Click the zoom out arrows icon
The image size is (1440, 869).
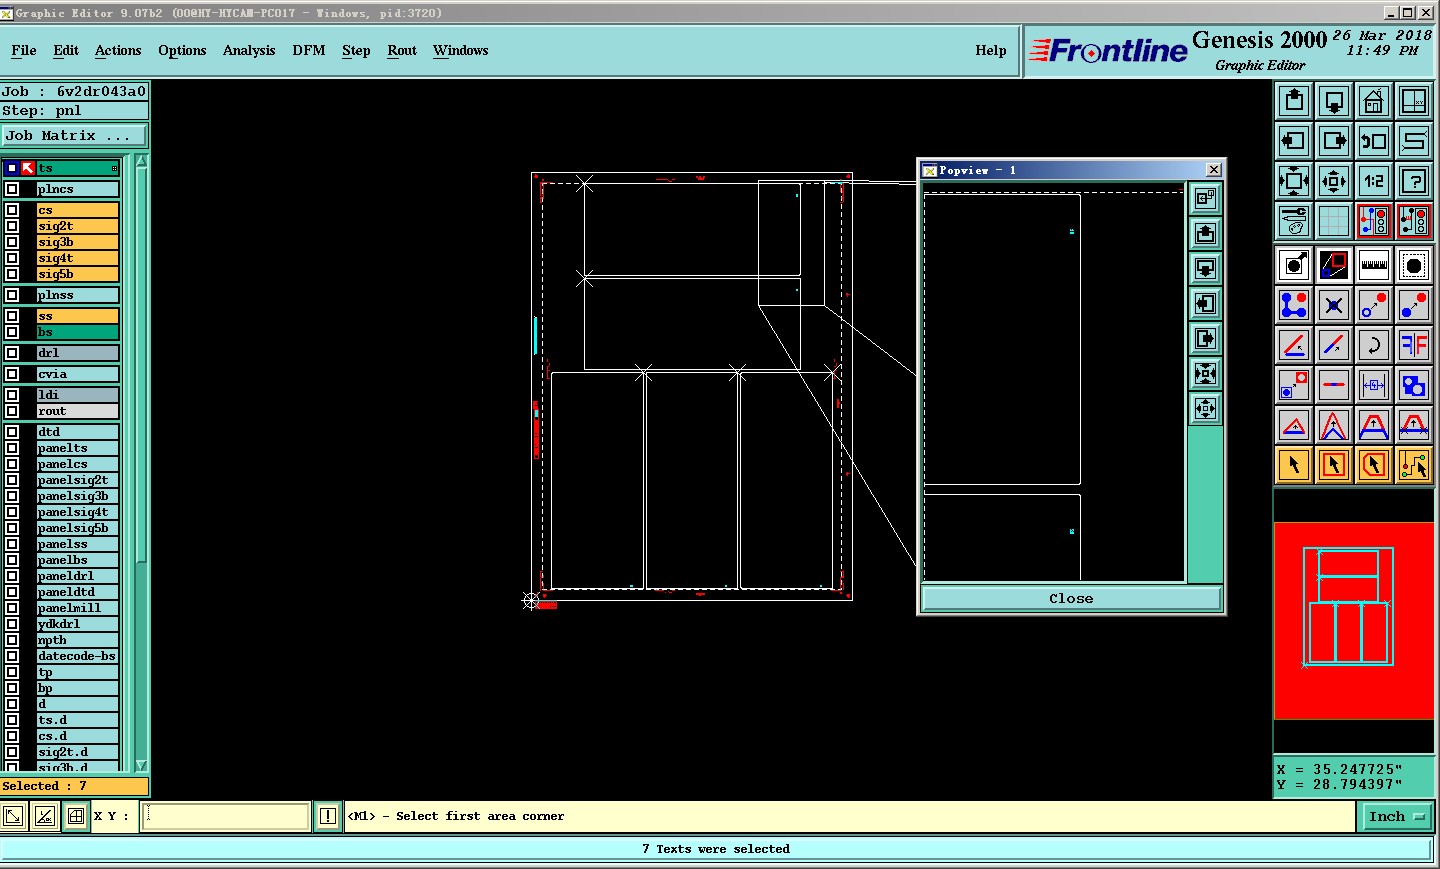1334,181
